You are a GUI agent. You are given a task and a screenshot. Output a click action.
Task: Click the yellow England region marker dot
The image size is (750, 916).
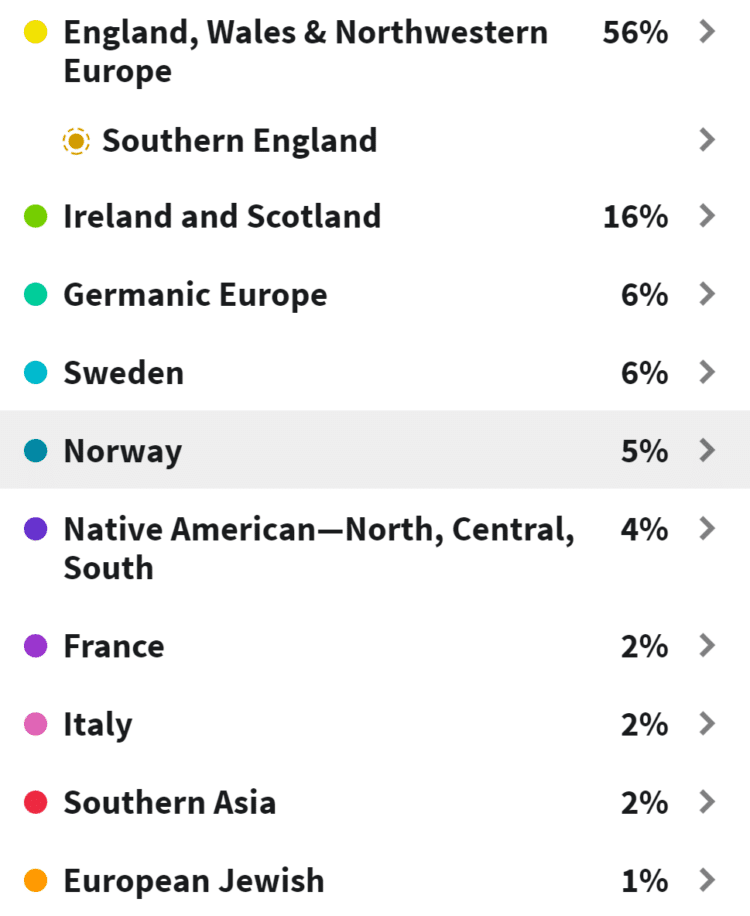tap(37, 32)
